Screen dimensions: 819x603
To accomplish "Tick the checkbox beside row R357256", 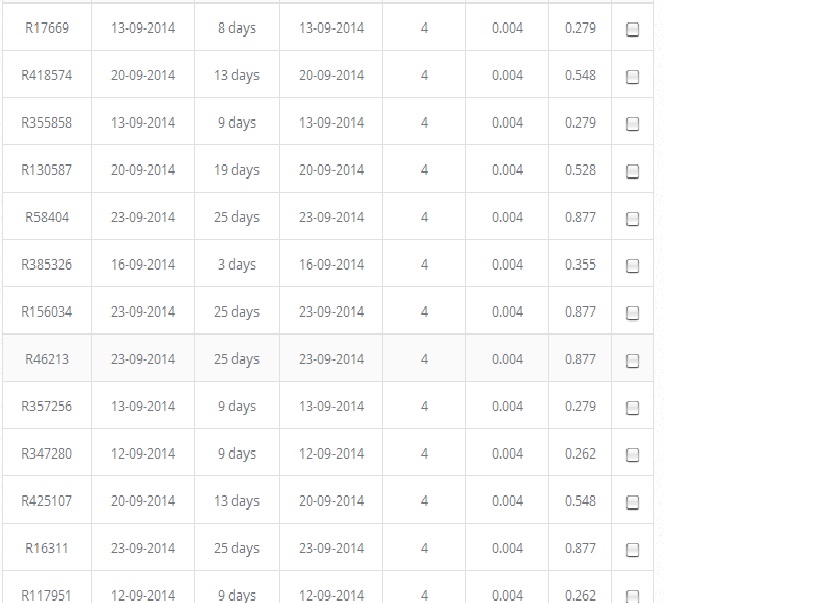I will (632, 408).
